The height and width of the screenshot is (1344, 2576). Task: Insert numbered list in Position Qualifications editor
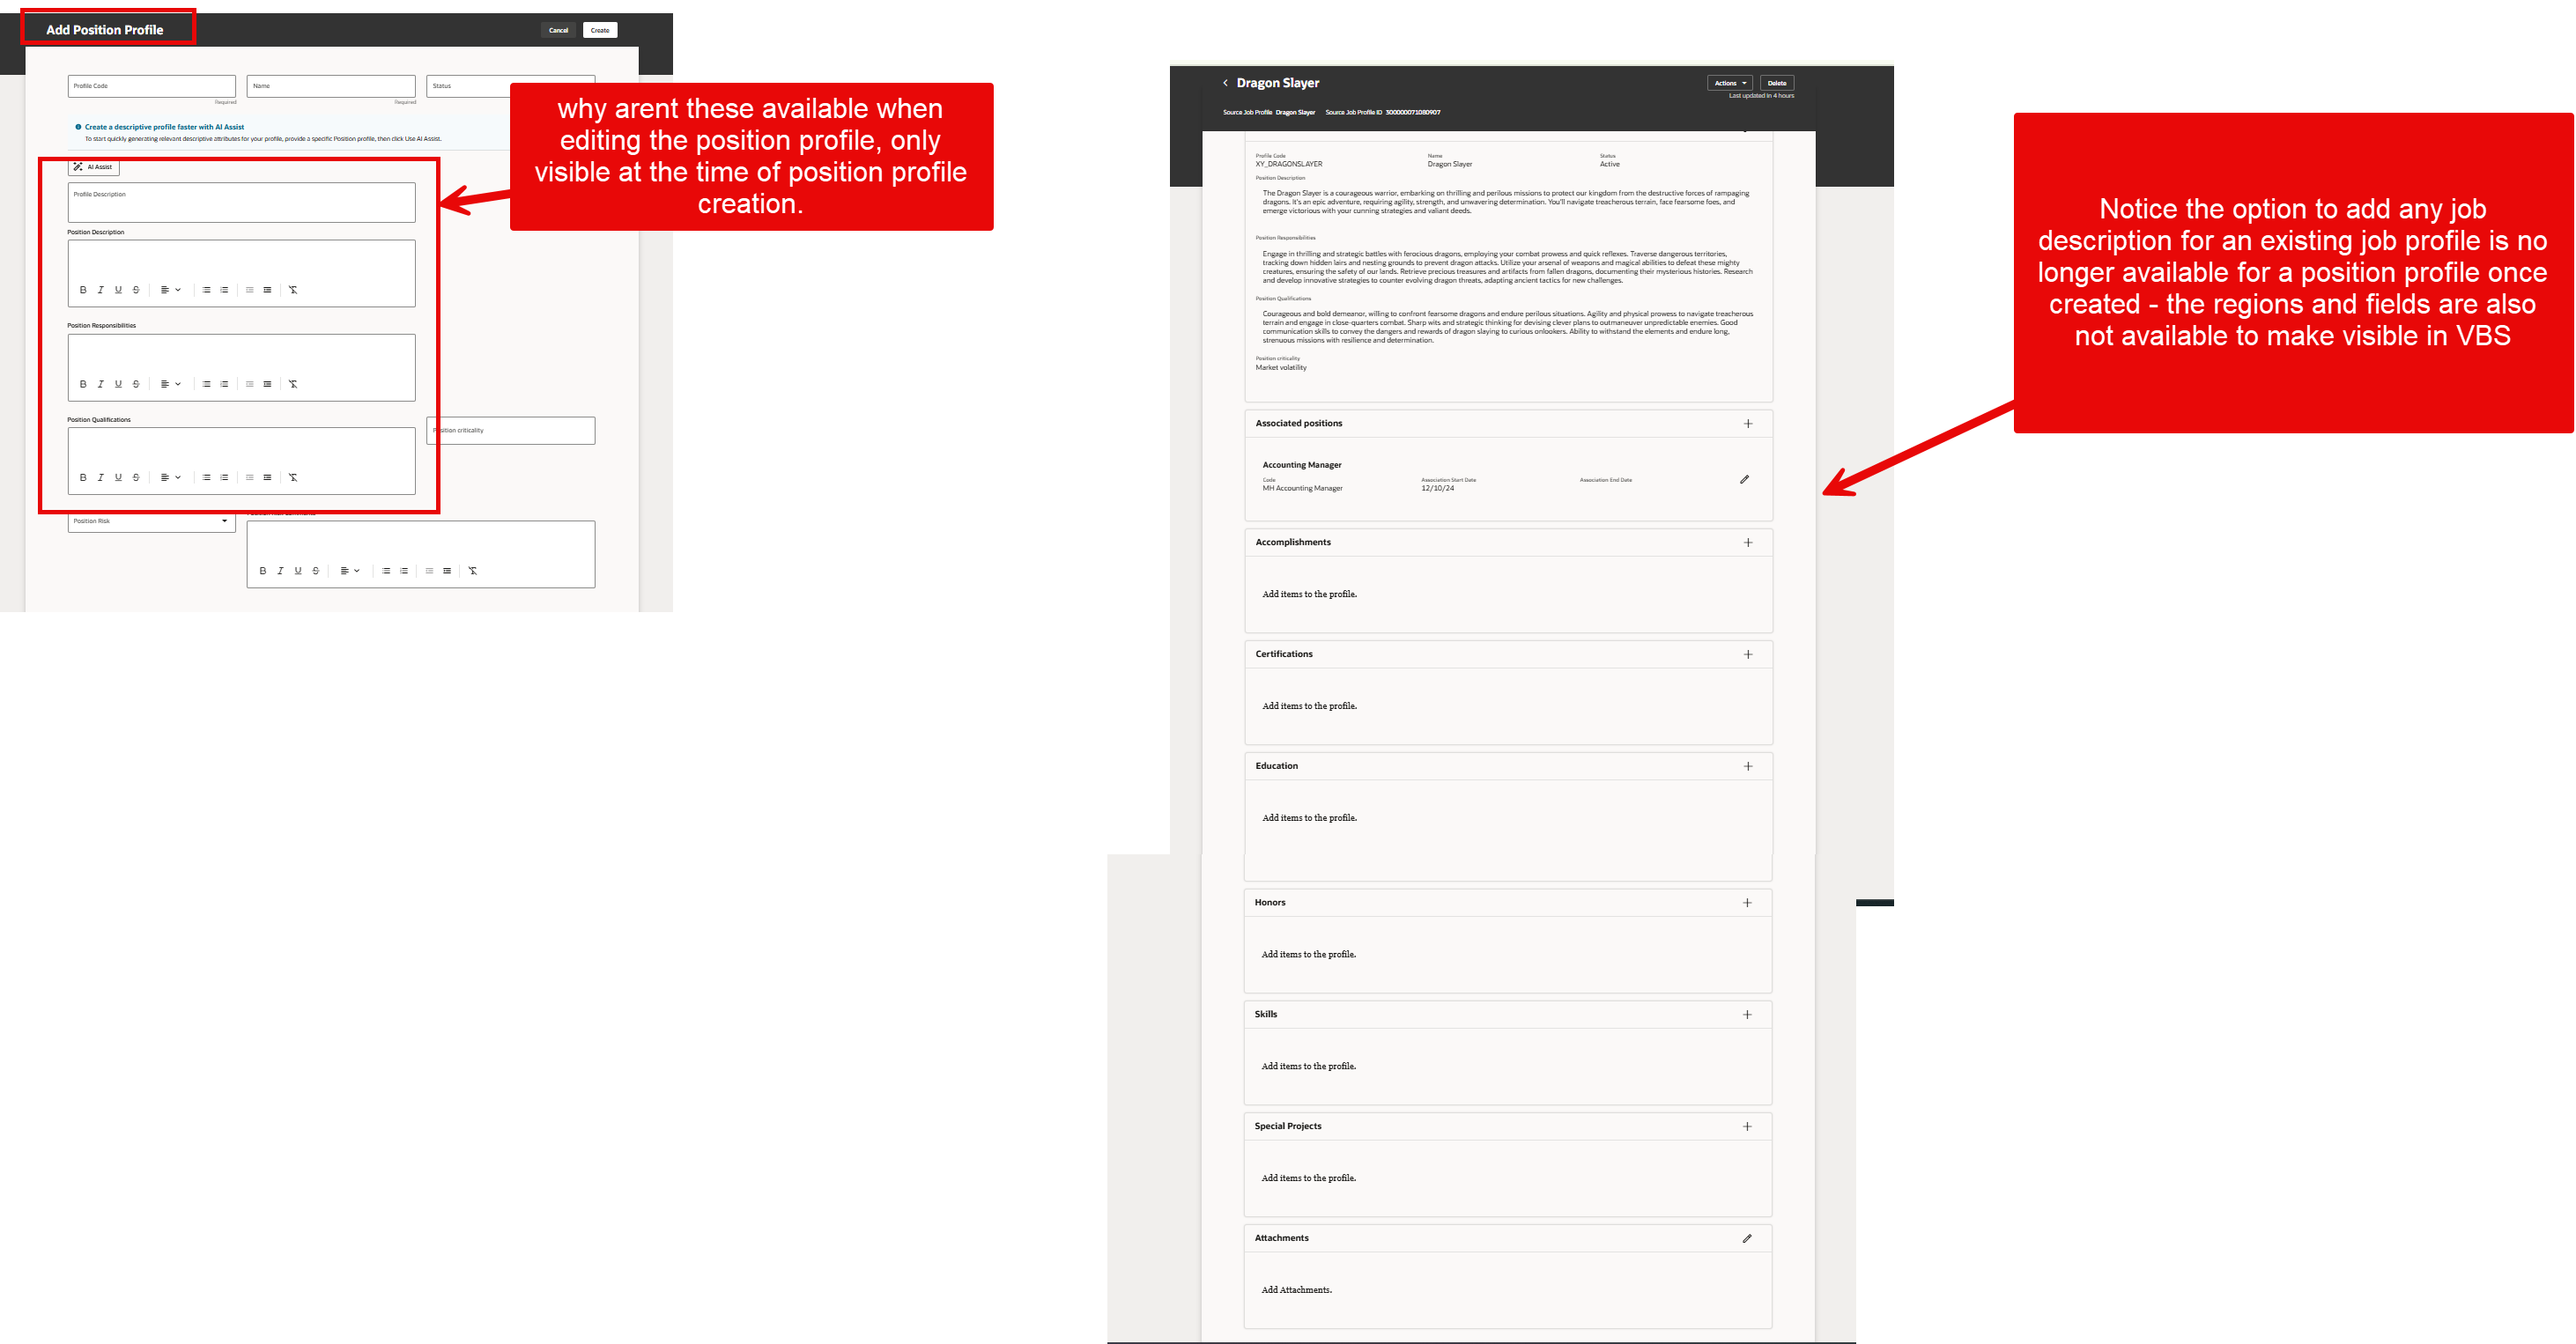224,478
